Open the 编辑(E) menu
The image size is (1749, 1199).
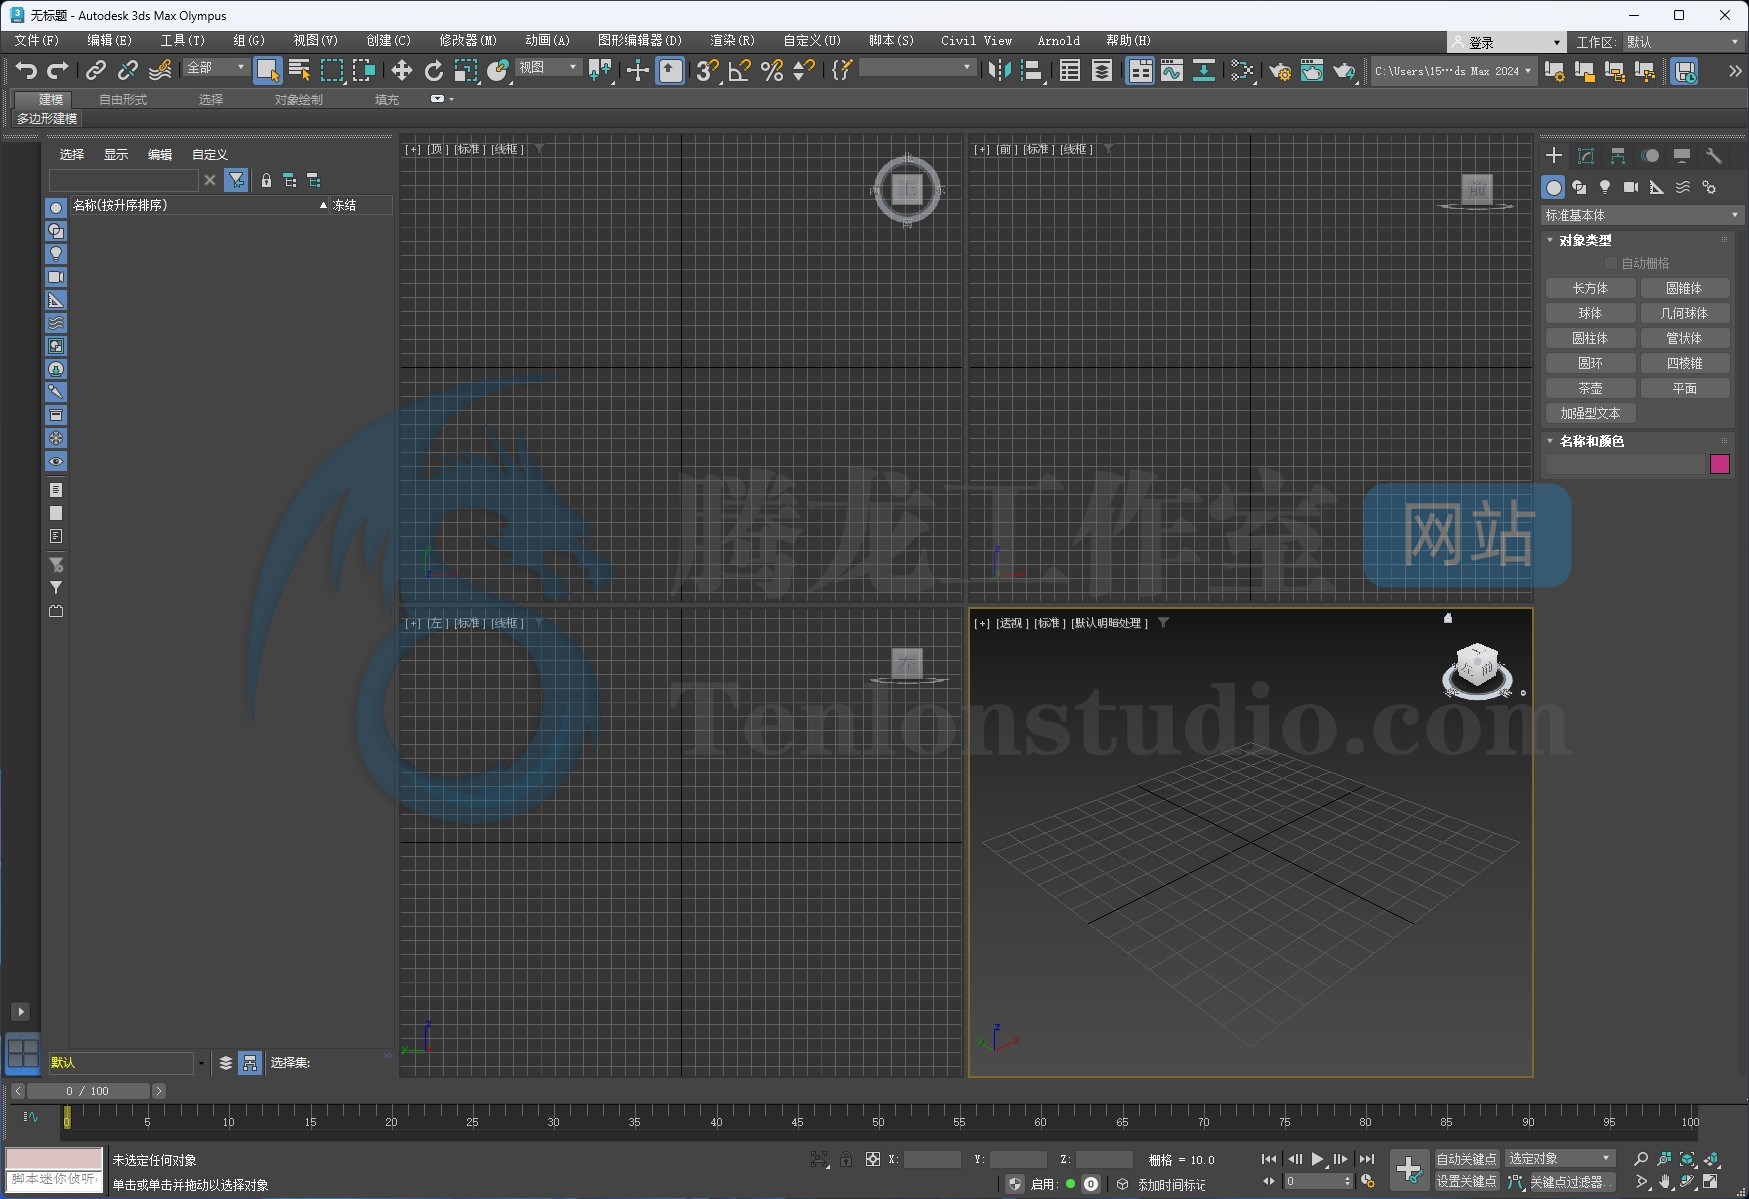[x=109, y=41]
